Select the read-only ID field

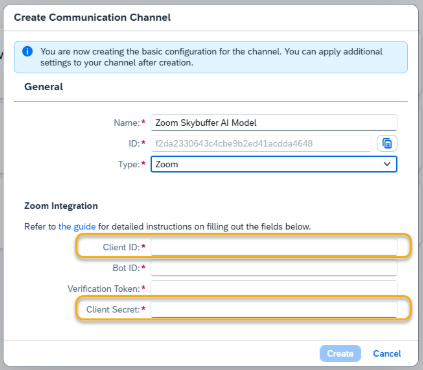coord(261,144)
